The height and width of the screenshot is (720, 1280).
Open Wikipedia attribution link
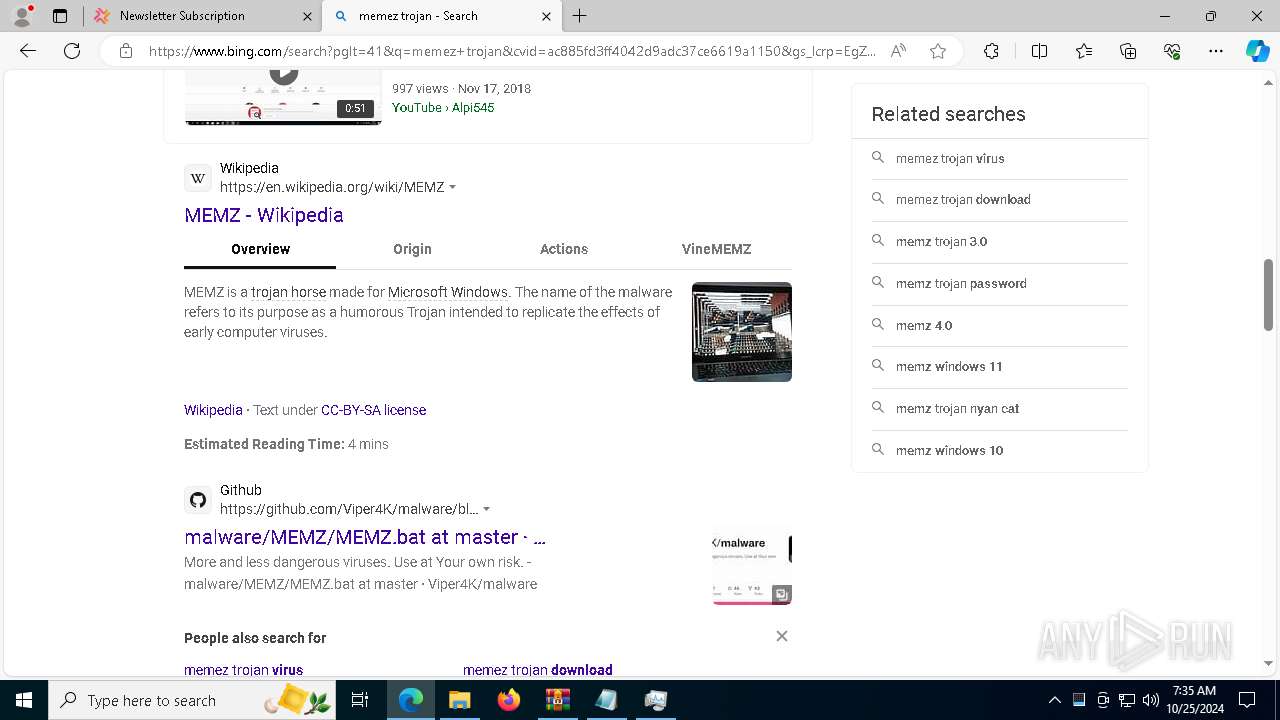[213, 410]
